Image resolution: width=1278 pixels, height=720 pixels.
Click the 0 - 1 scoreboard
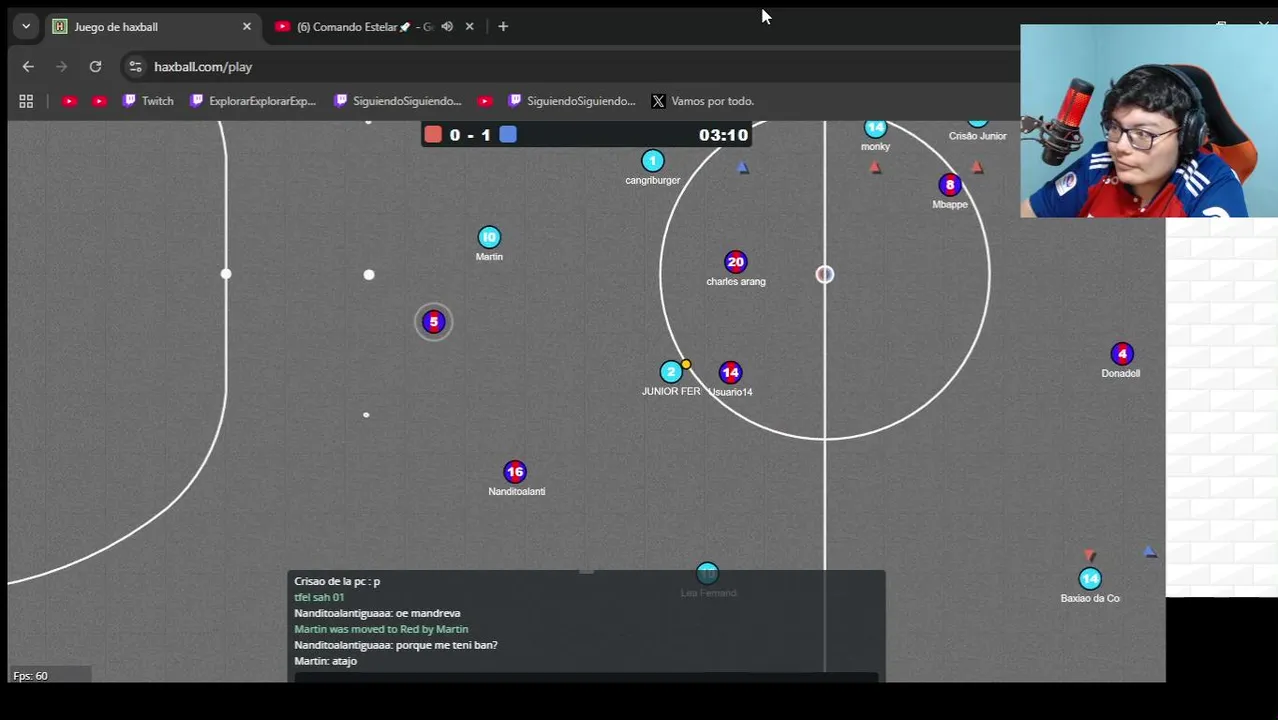[470, 135]
